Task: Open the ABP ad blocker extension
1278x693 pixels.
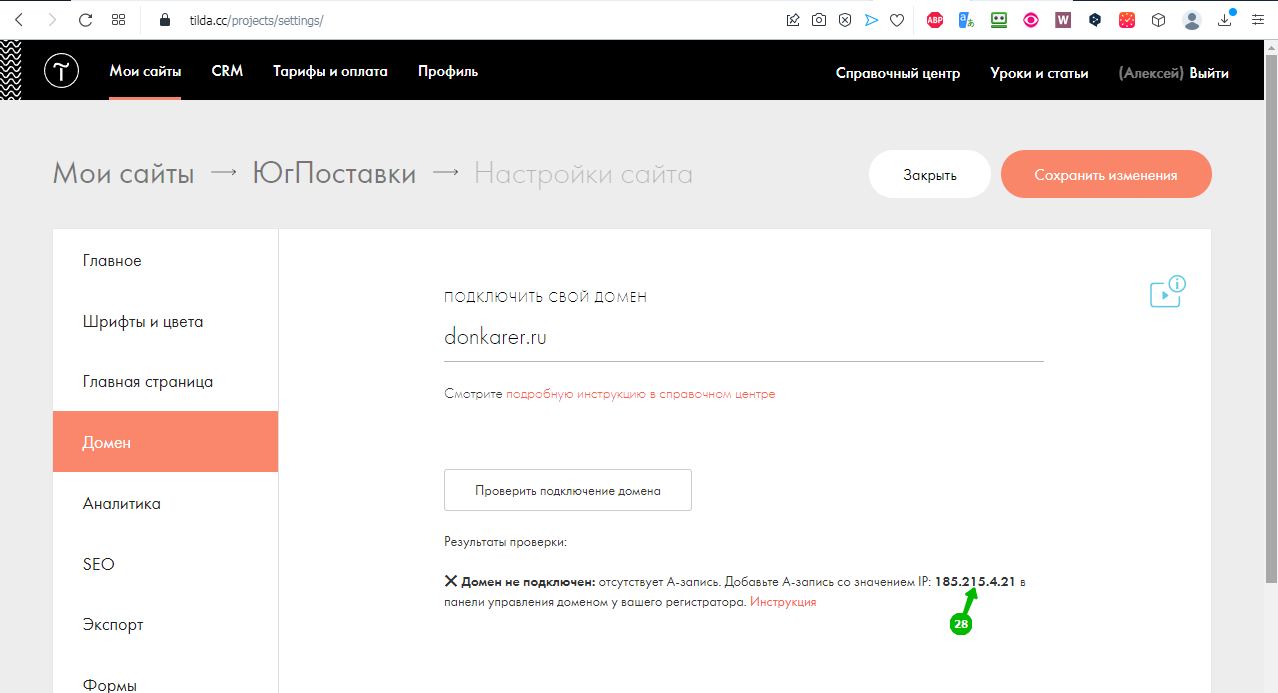Action: pos(935,19)
